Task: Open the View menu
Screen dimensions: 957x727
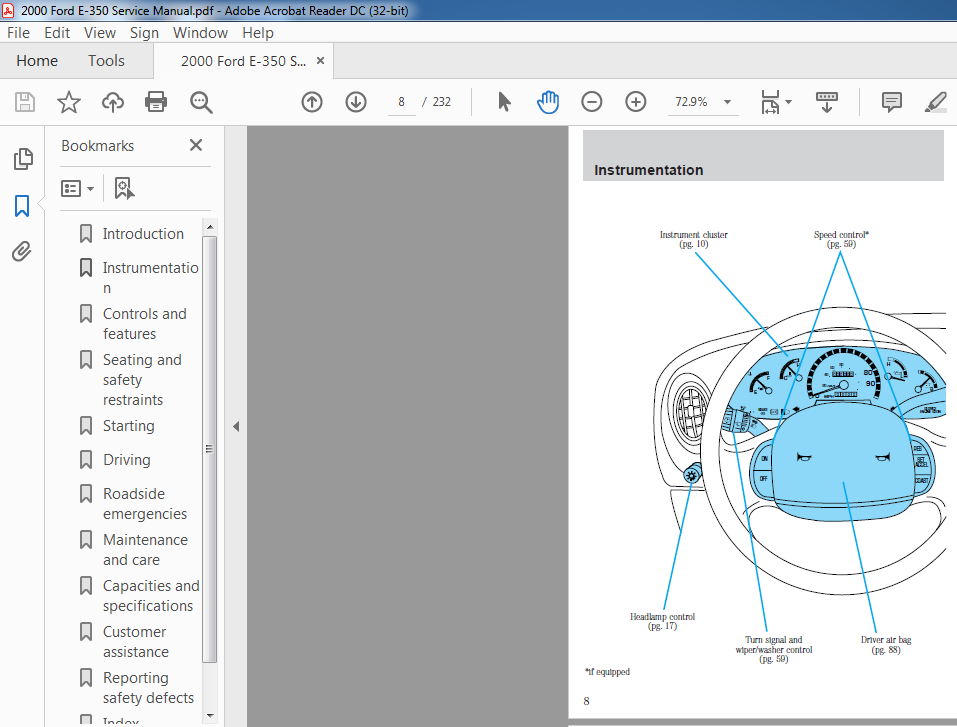Action: click(99, 33)
